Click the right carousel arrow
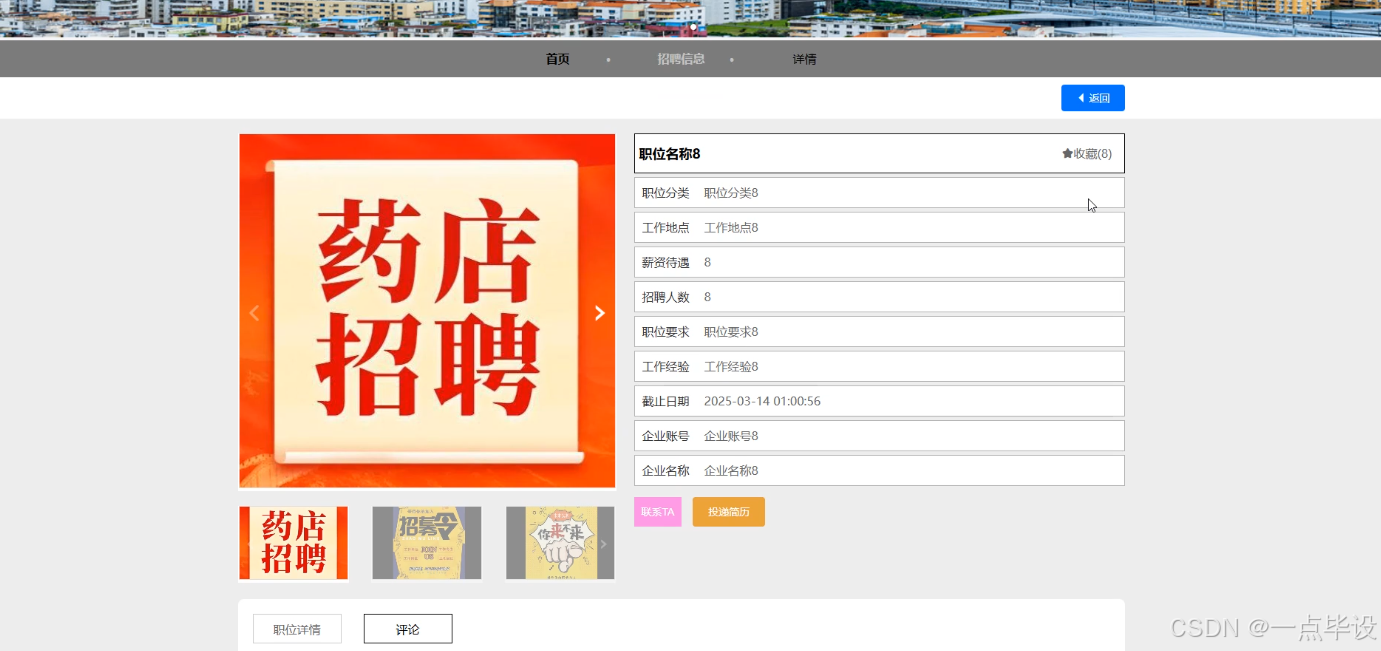1381x651 pixels. [x=599, y=312]
